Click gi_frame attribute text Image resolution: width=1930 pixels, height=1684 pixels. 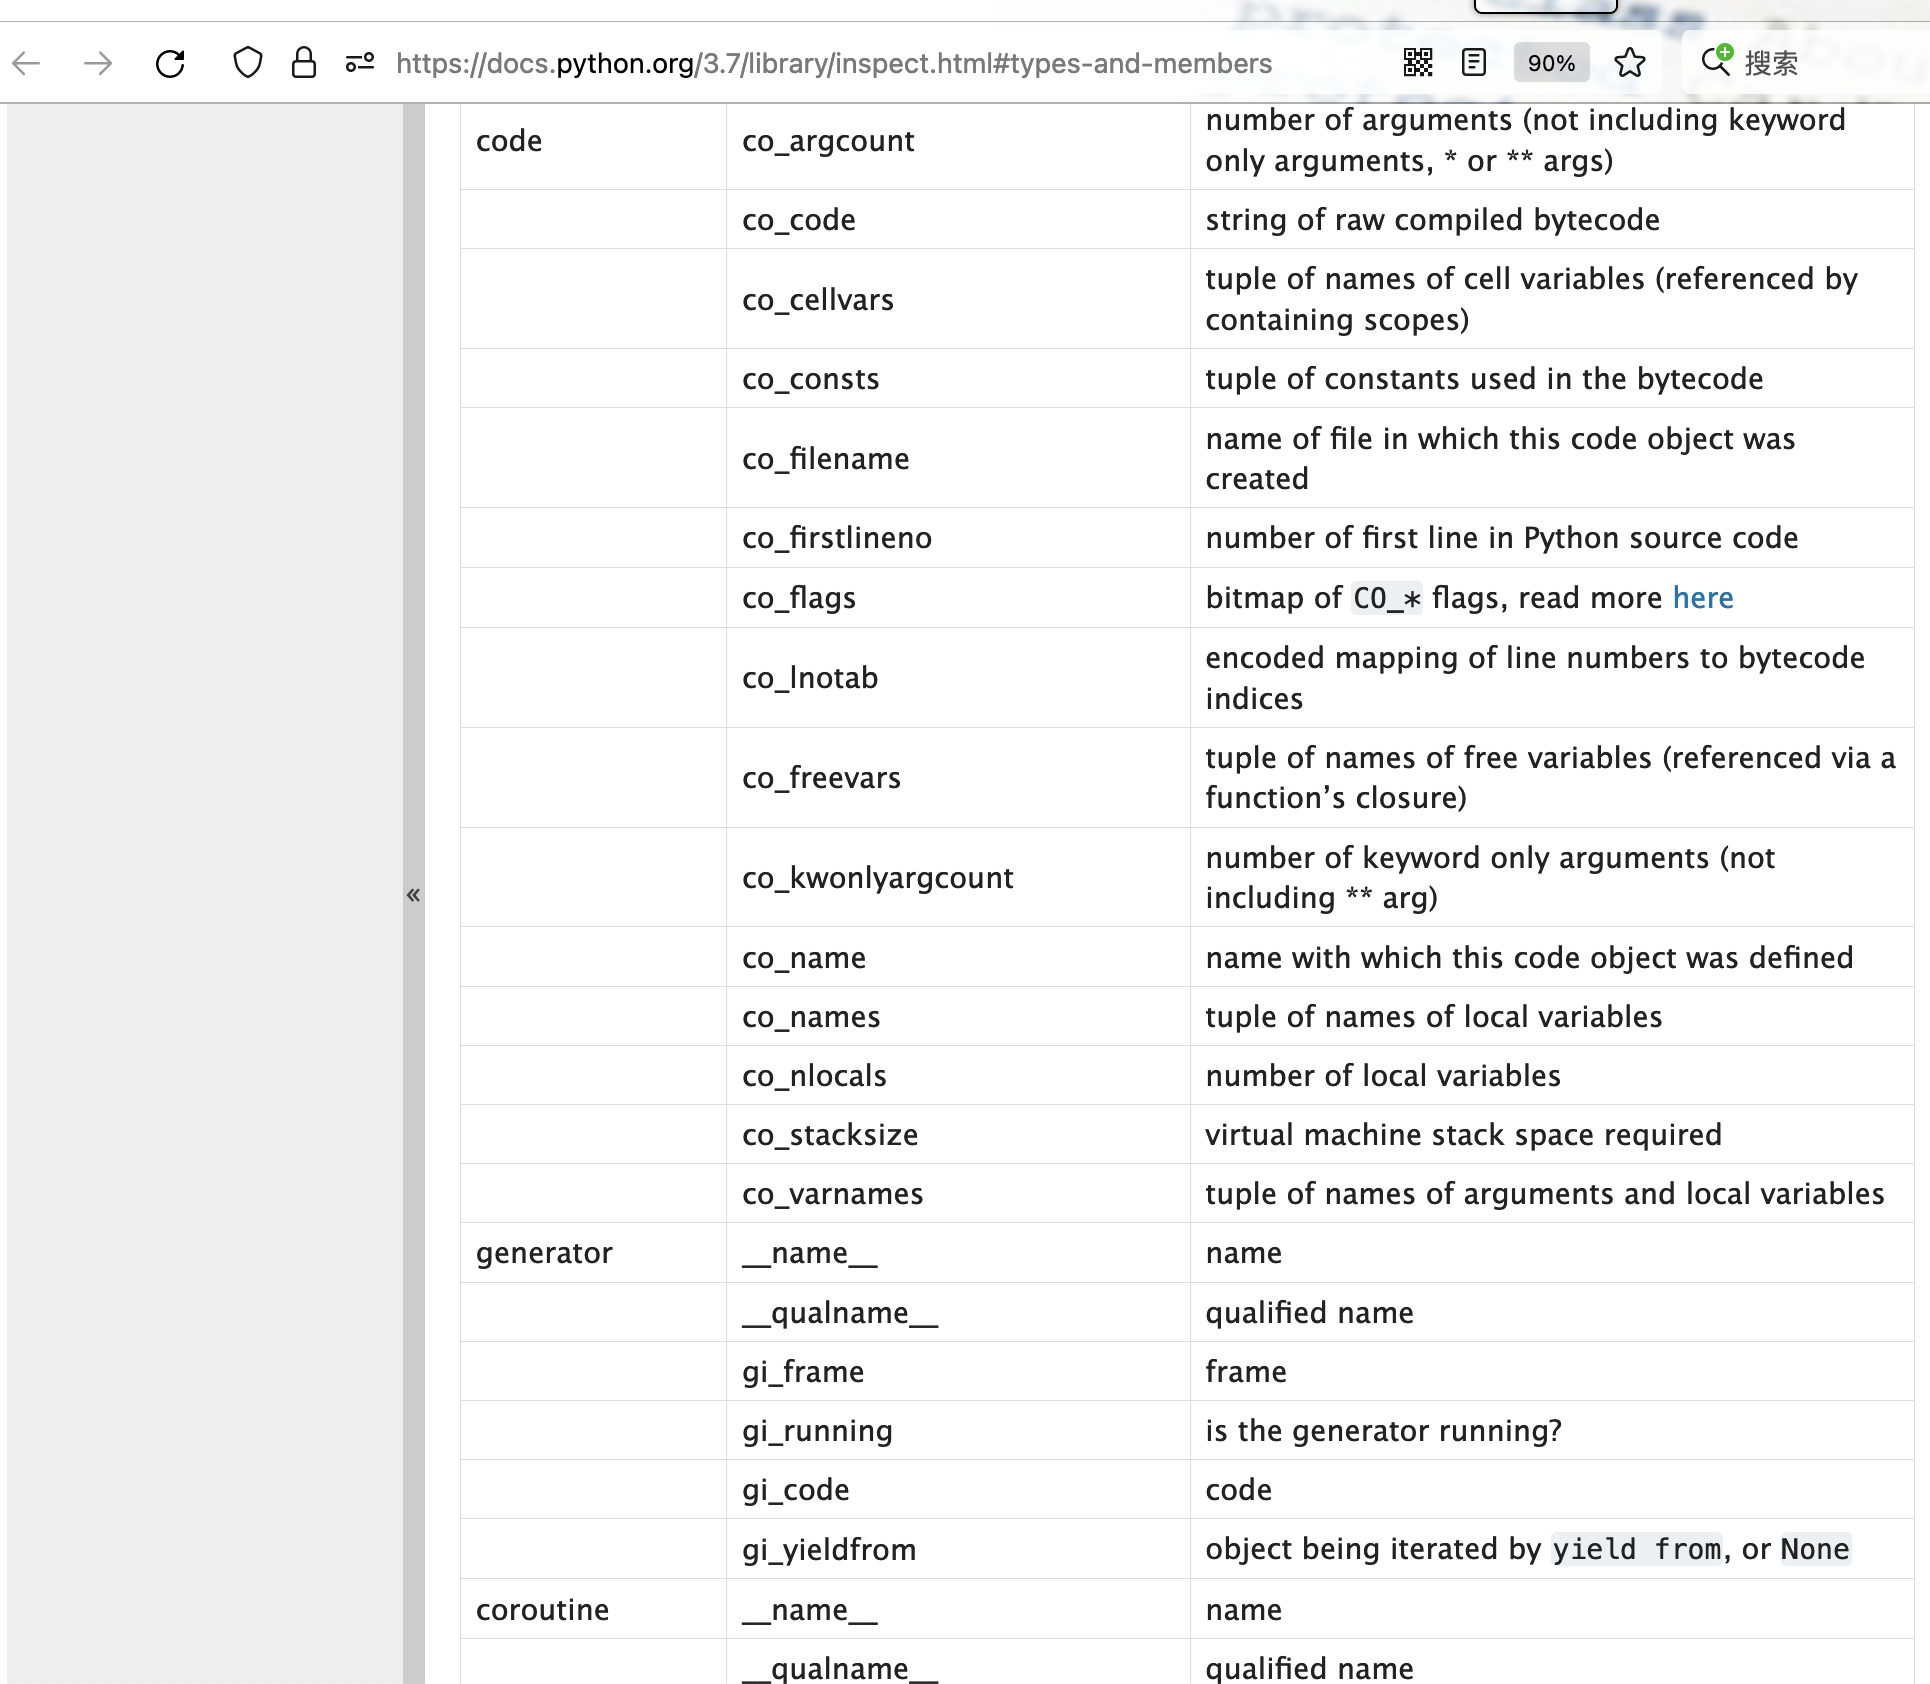(803, 1372)
